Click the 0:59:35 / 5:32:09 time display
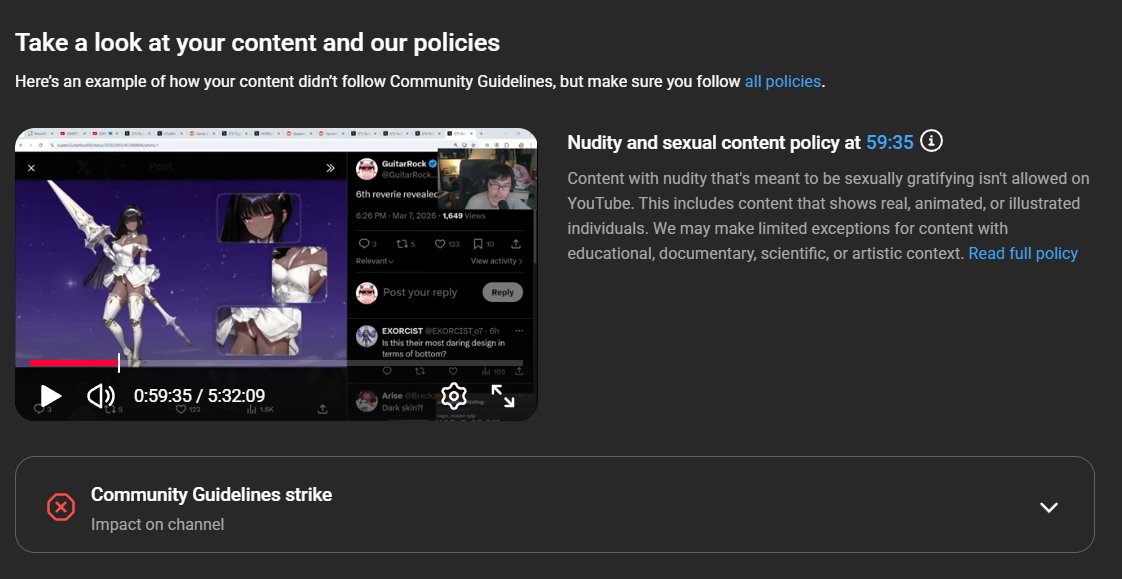The image size is (1122, 579). (199, 396)
